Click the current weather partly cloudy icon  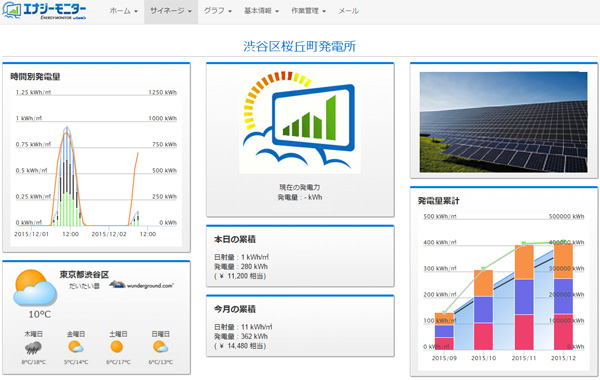(x=34, y=287)
